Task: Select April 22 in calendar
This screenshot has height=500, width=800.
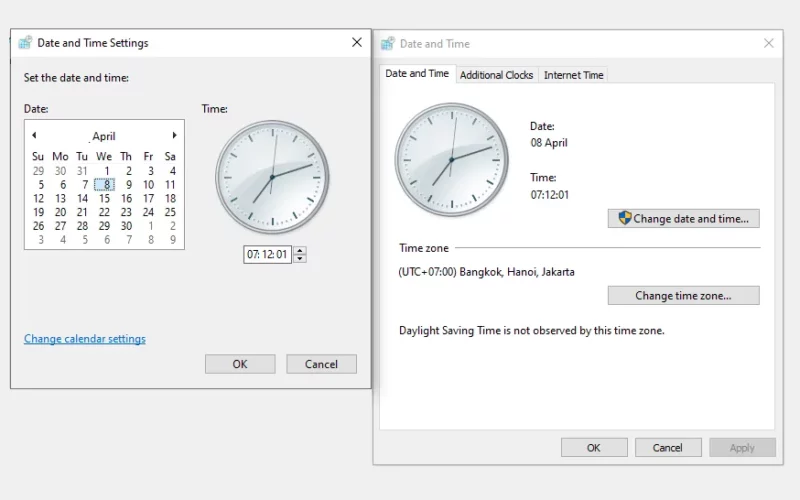Action: [105, 212]
